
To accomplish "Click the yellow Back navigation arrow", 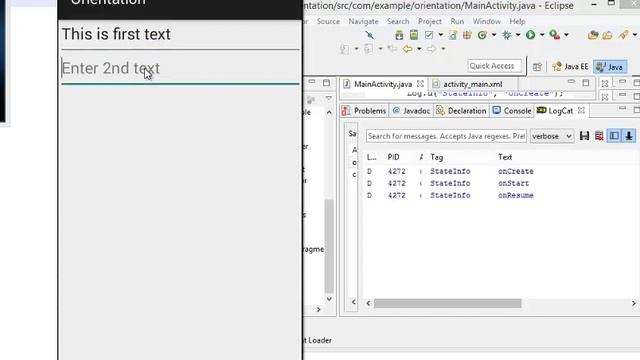I will tap(407, 49).
